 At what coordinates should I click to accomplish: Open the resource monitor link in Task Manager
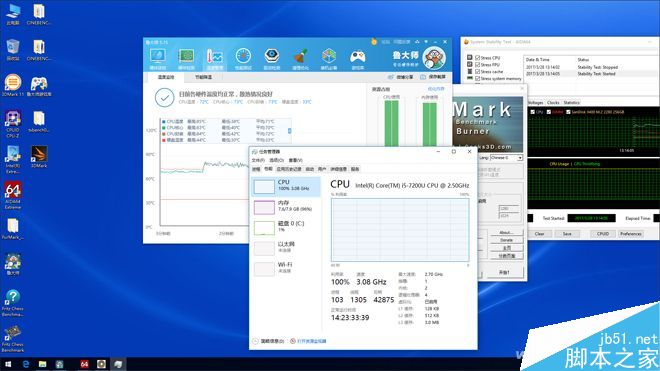point(311,341)
